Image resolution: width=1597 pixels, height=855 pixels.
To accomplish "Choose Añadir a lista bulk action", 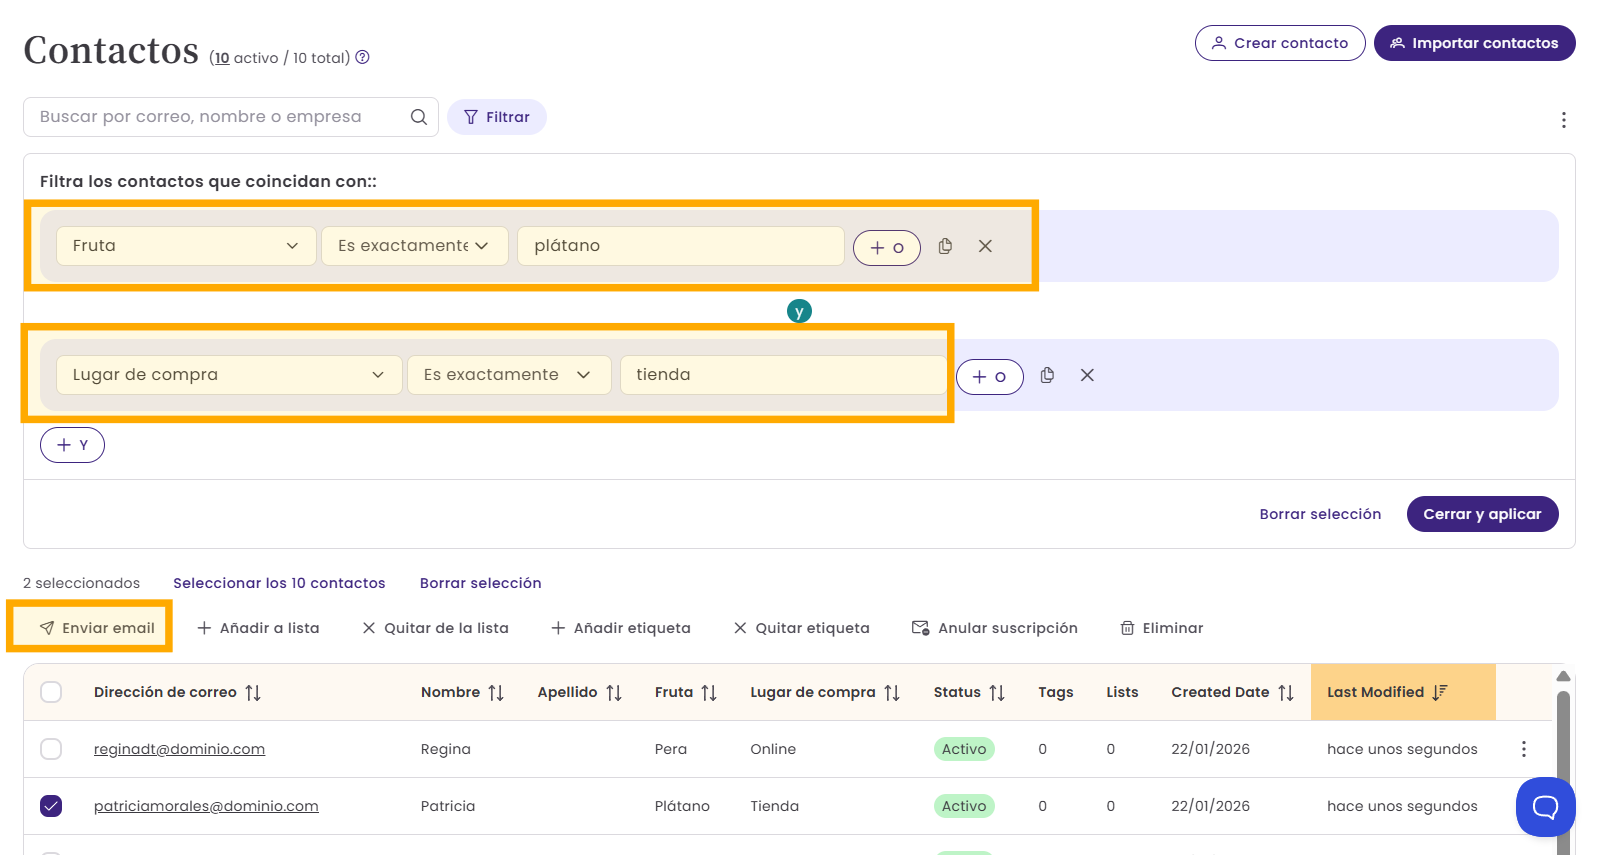I will (258, 628).
